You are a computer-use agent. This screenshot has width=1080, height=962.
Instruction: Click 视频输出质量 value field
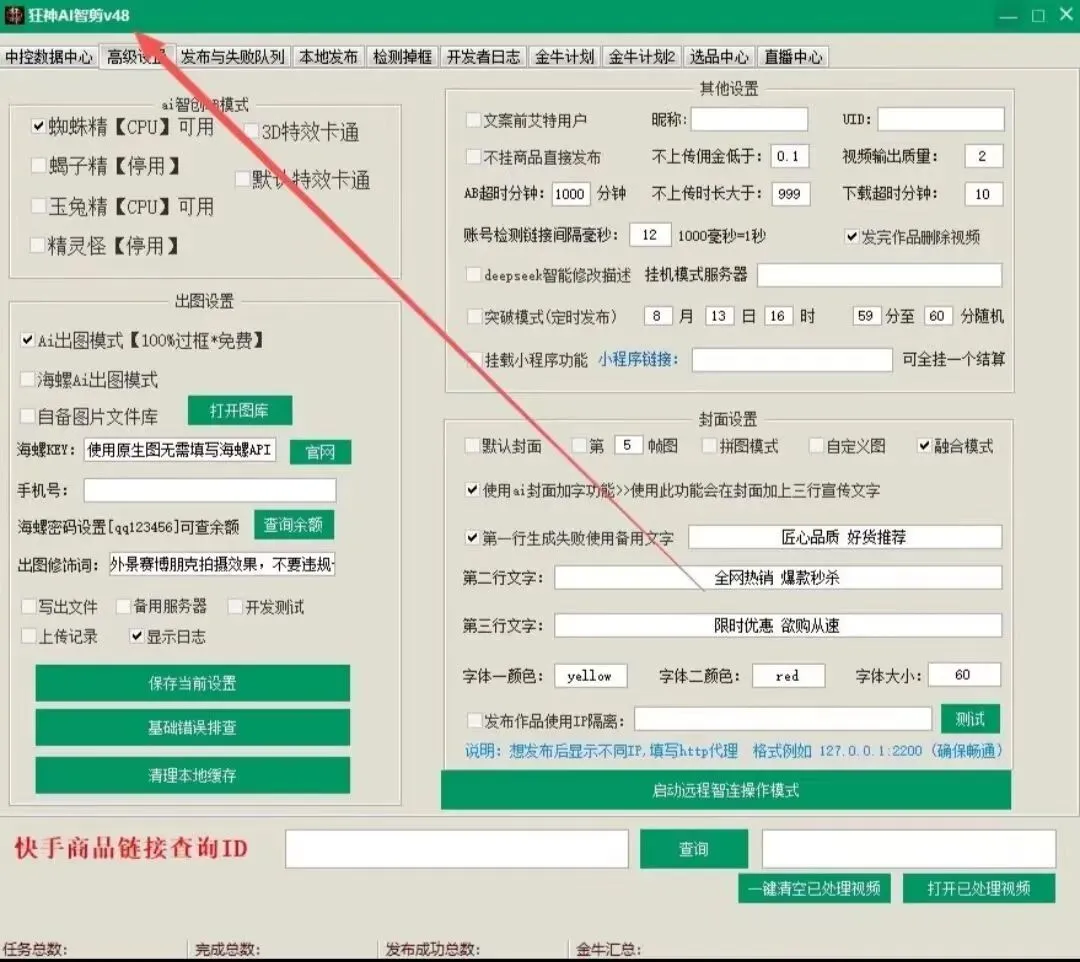coord(983,156)
